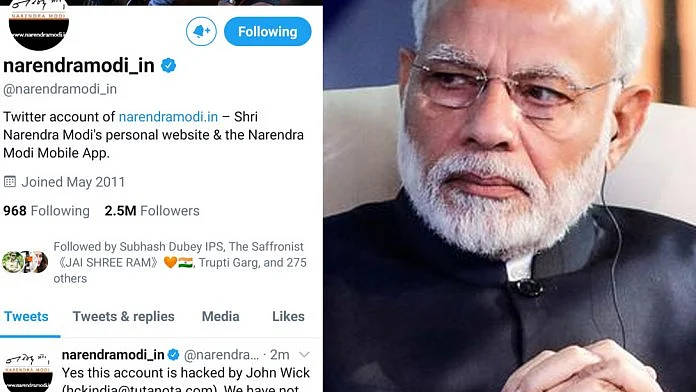This screenshot has width=696, height=392.
Task: Click the @narendramodi_in handle text
Action: tap(59, 89)
